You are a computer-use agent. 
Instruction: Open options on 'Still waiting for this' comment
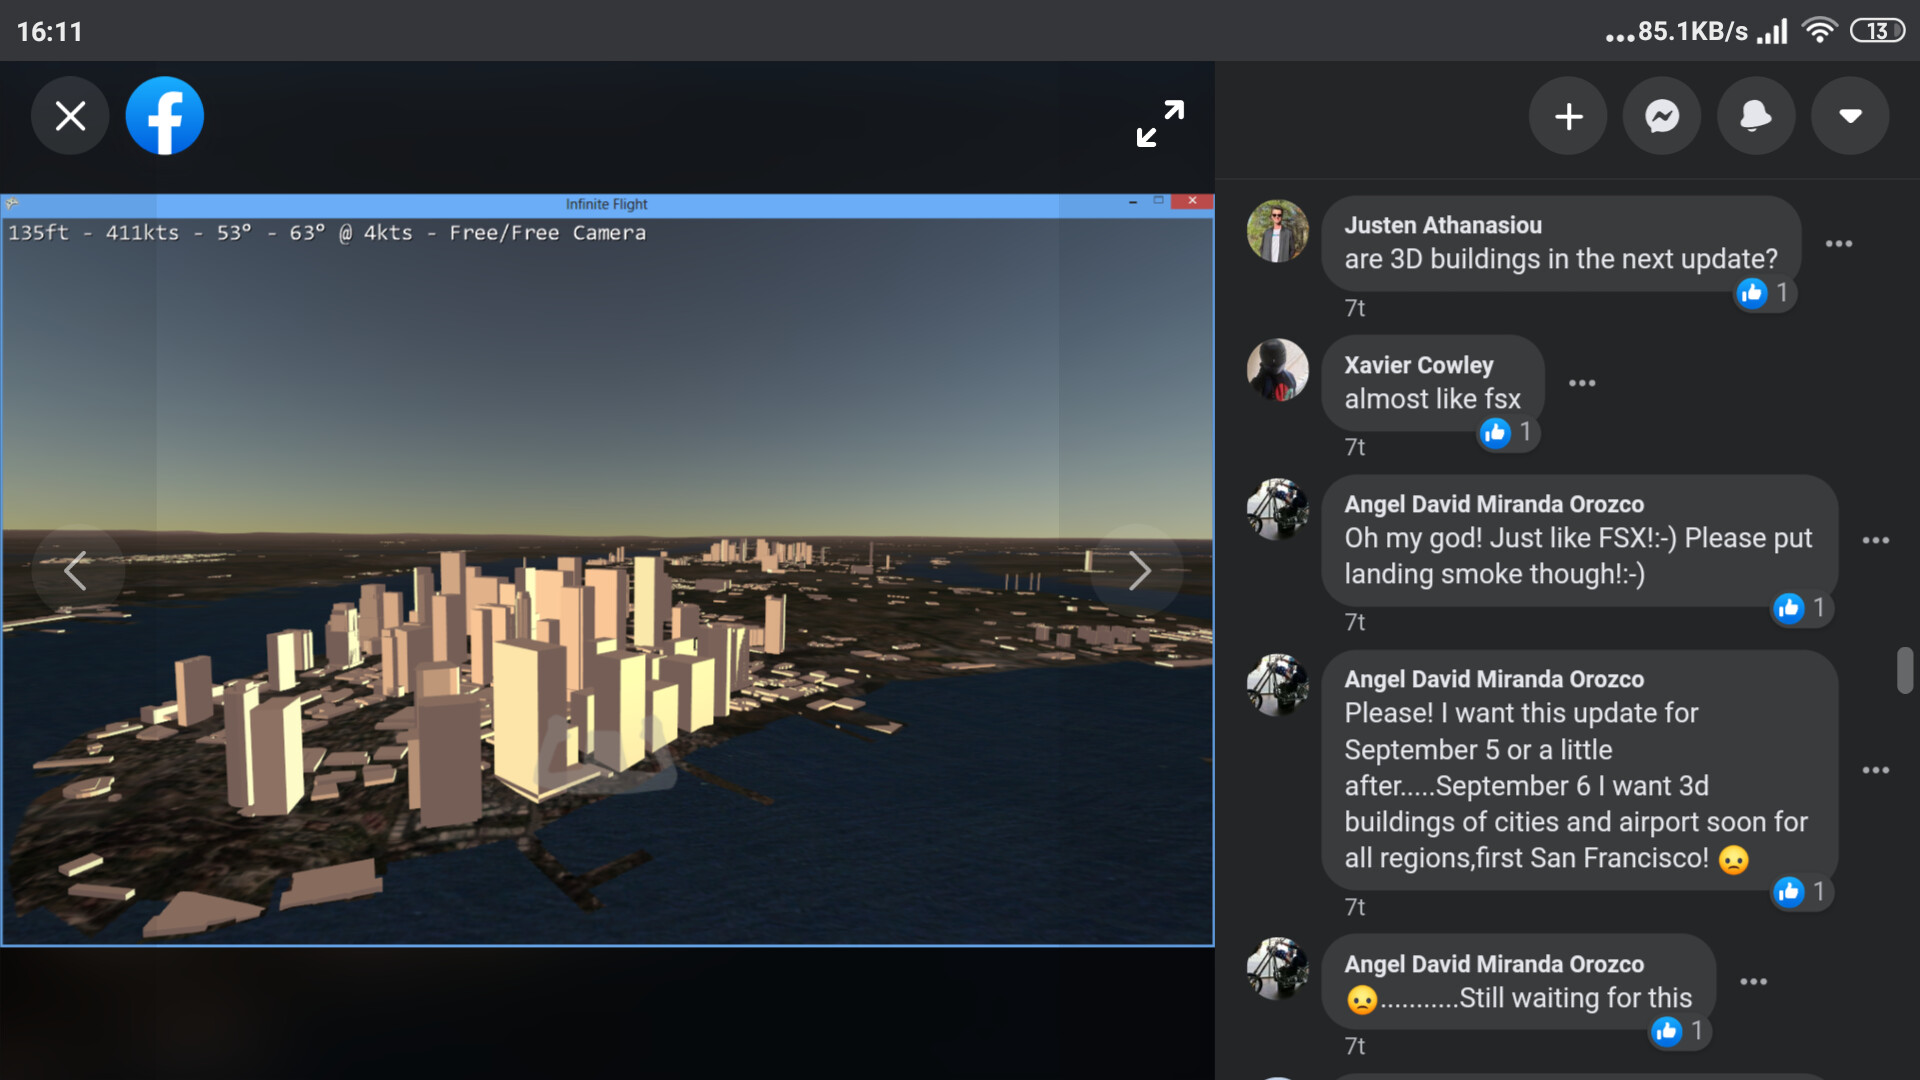(1753, 982)
